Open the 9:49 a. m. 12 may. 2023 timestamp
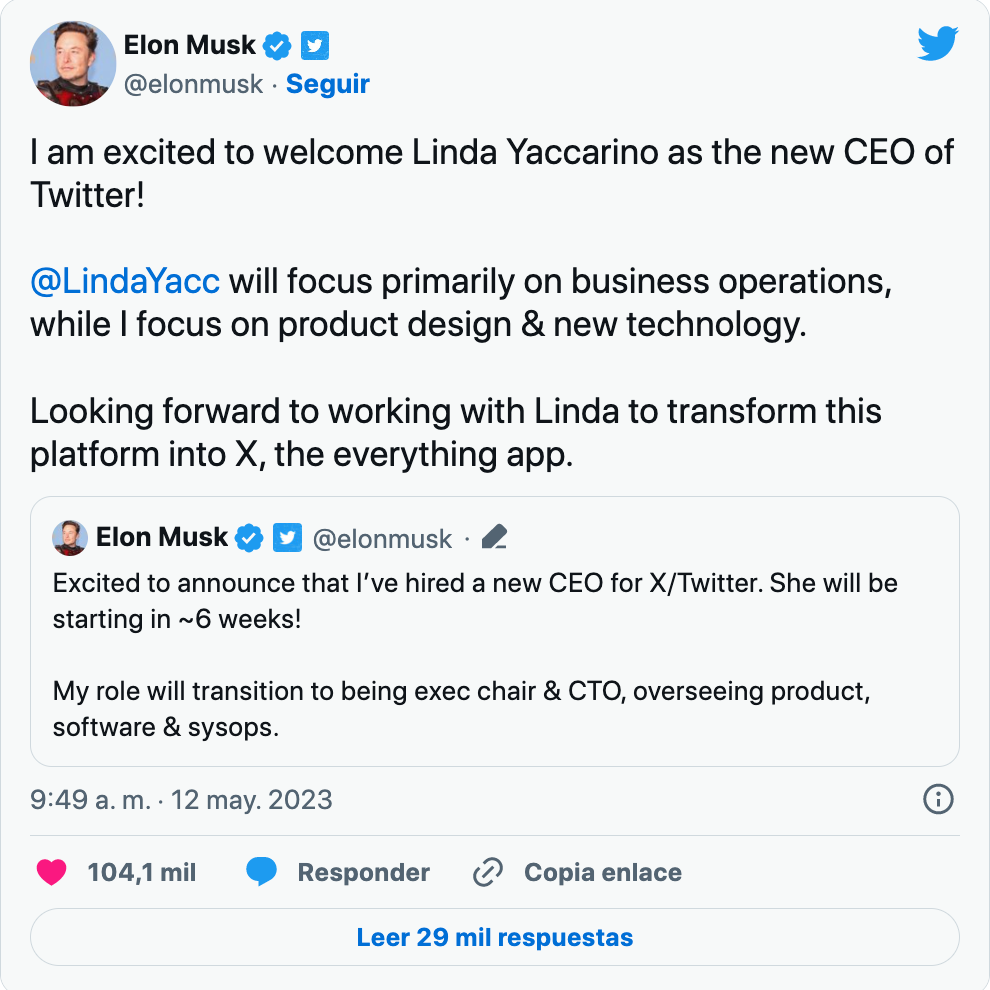This screenshot has width=990, height=990. click(x=181, y=800)
